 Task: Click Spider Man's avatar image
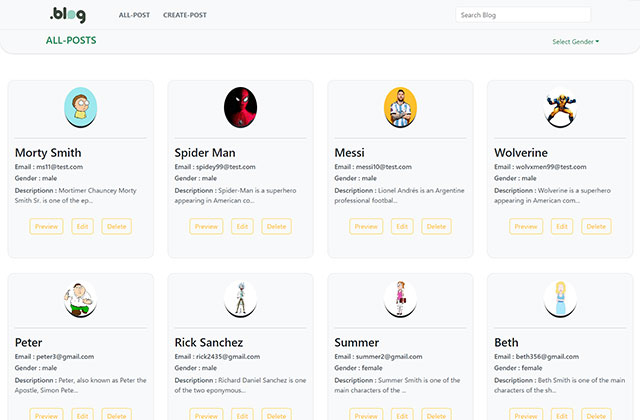(240, 107)
